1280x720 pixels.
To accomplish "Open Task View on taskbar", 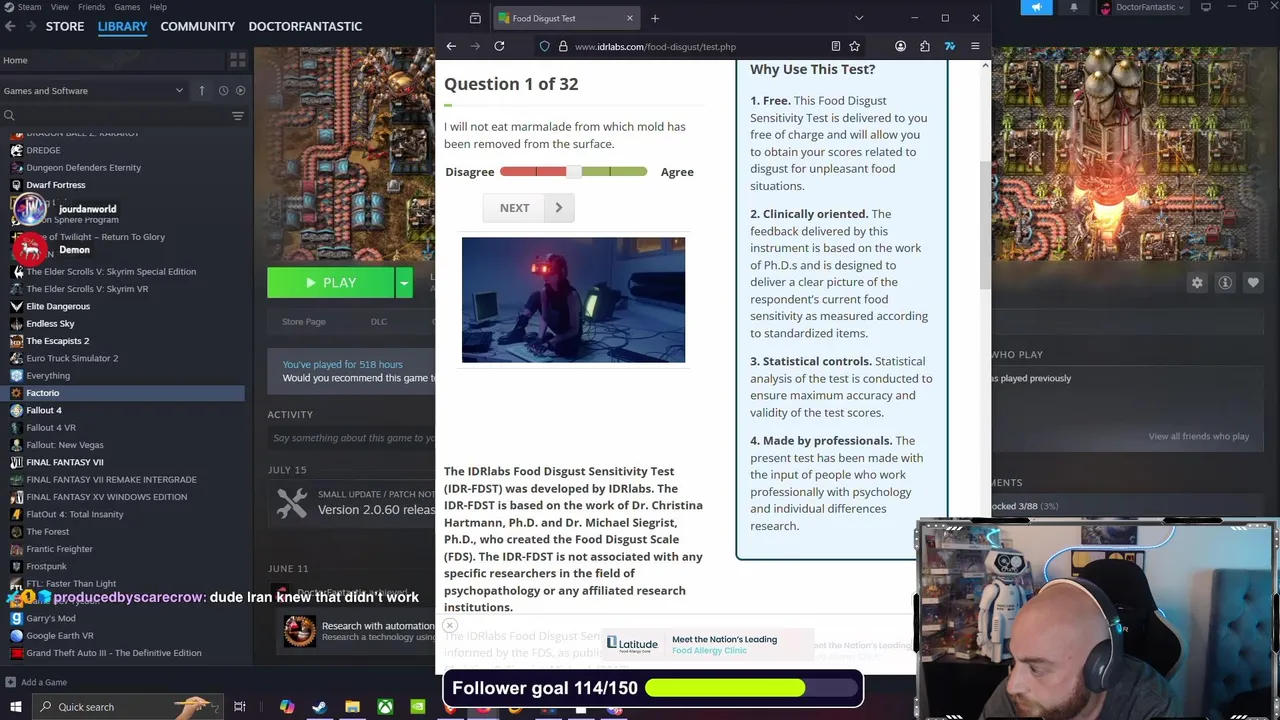I will coord(240,707).
